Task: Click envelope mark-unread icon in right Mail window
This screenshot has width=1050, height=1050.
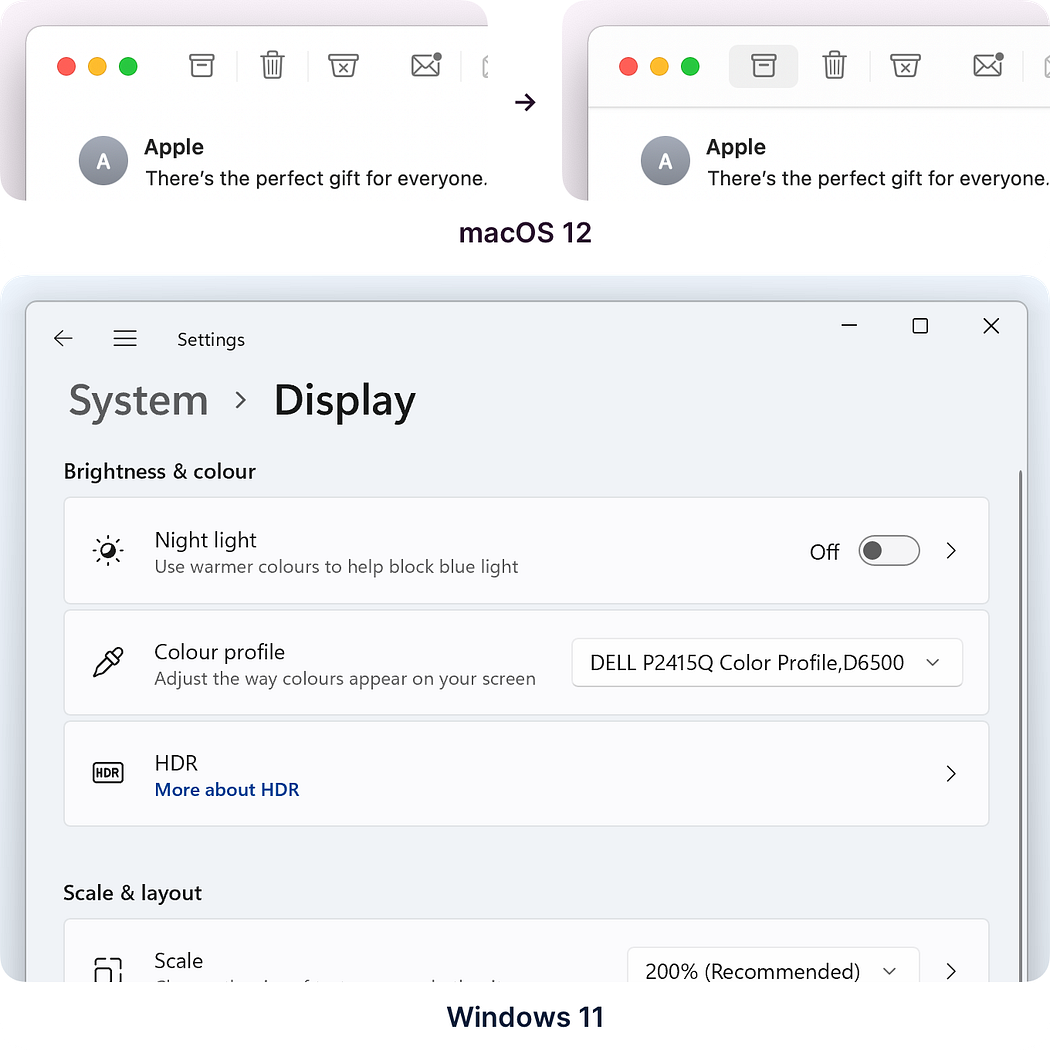Action: [988, 64]
